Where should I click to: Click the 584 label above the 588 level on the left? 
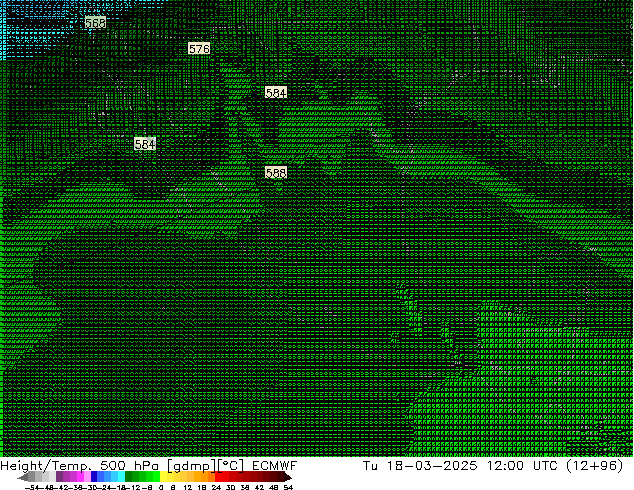(x=145, y=144)
